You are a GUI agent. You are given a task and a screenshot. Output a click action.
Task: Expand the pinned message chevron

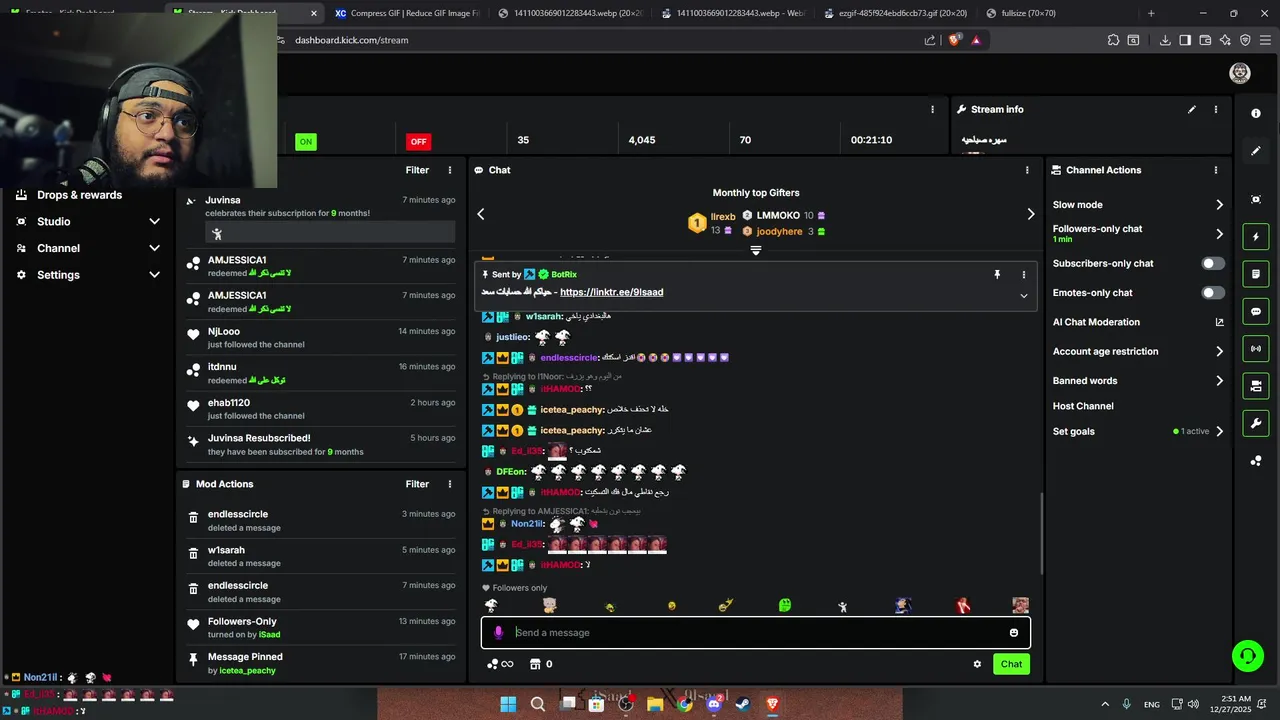pyautogui.click(x=1023, y=296)
